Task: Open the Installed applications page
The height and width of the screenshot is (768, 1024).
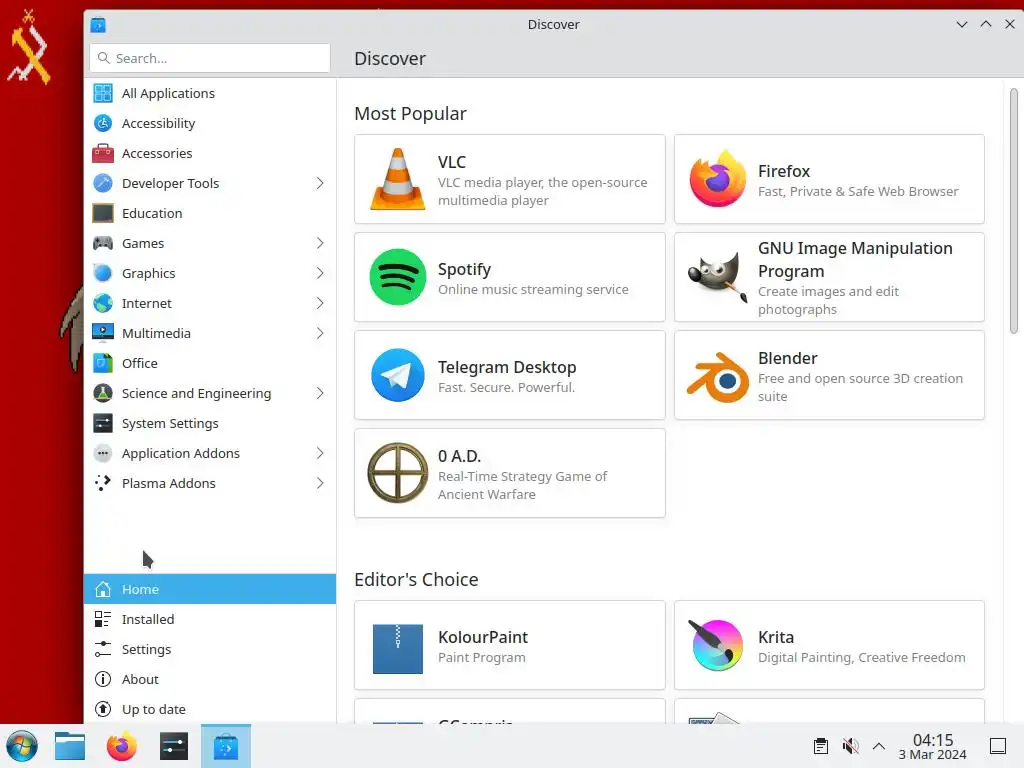Action: click(x=210, y=619)
